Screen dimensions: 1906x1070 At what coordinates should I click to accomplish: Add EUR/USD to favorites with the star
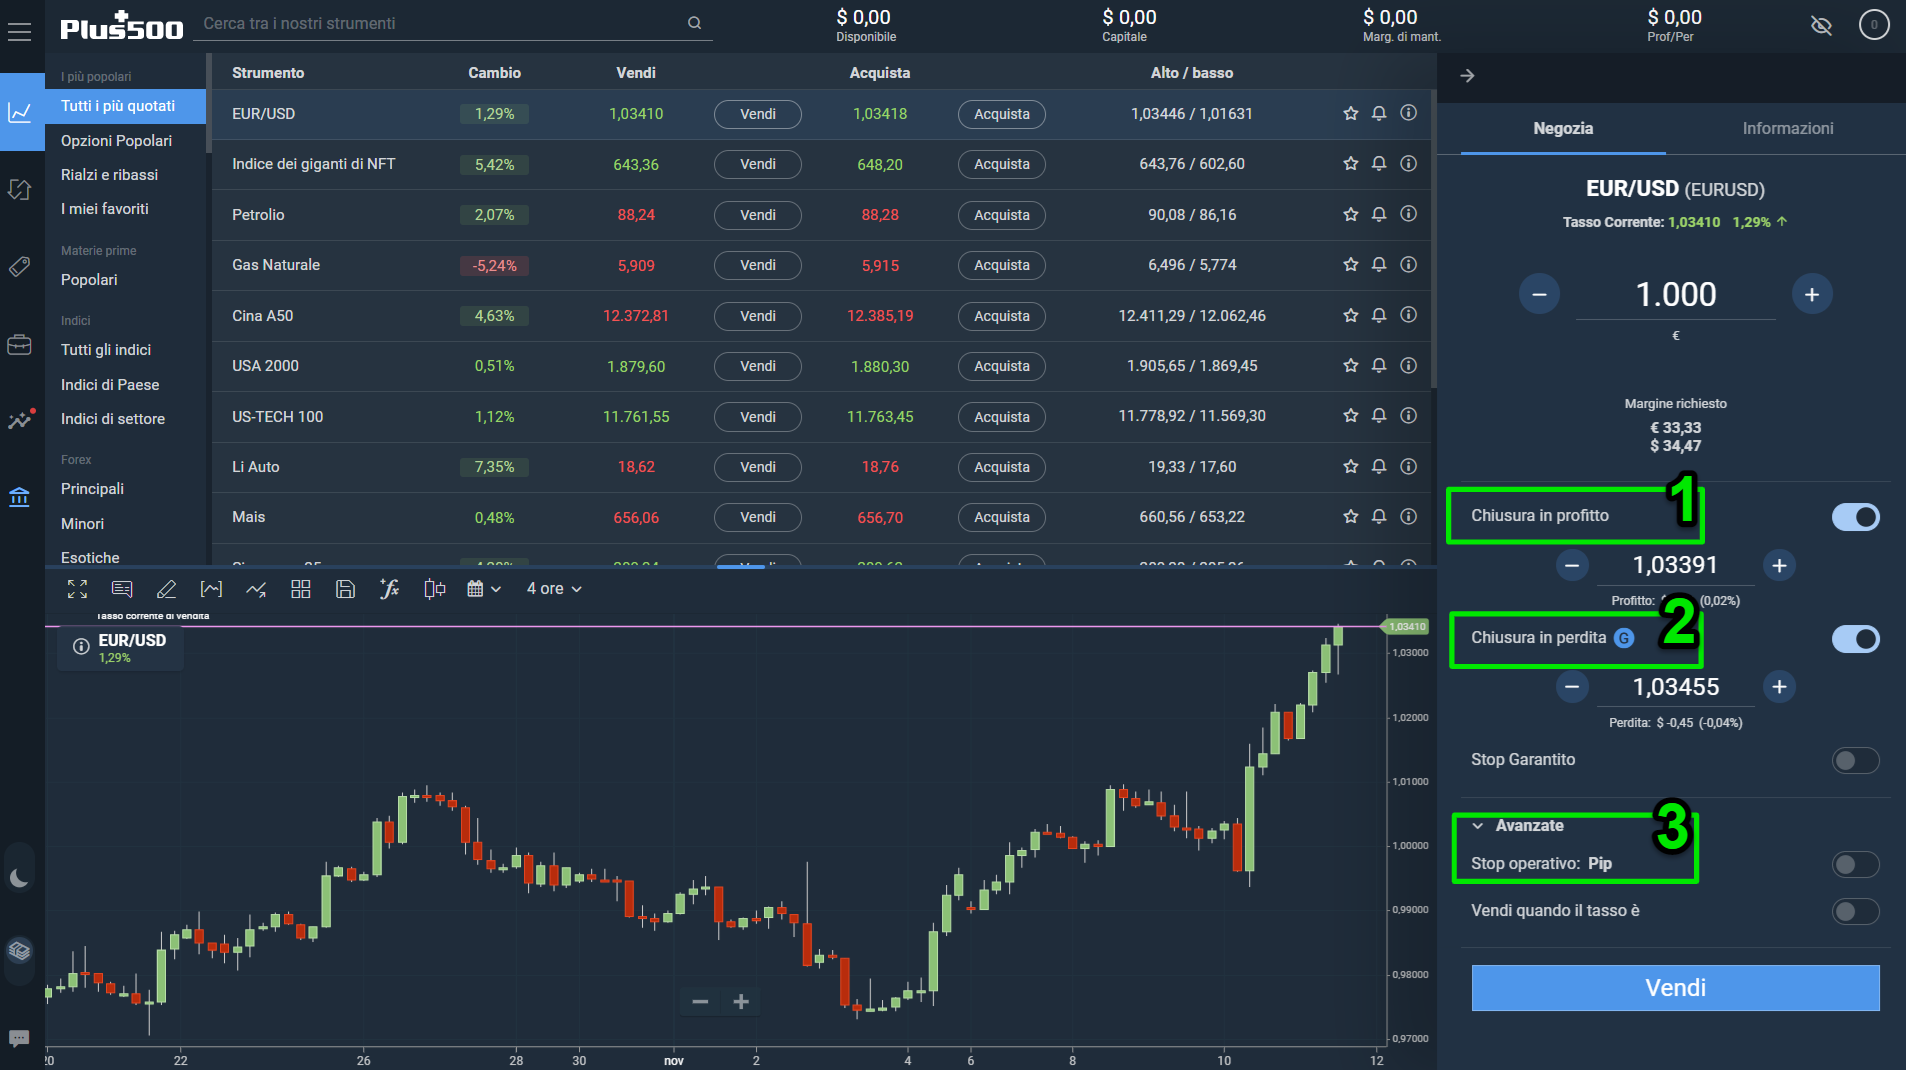1350,113
